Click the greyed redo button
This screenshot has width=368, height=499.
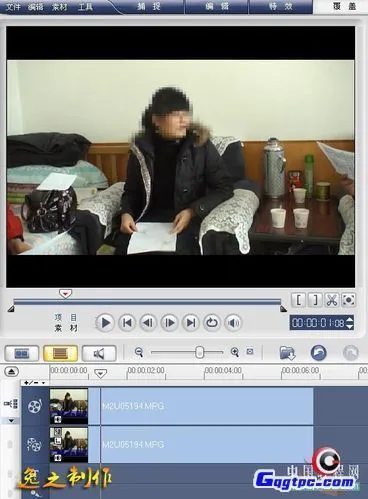click(351, 353)
